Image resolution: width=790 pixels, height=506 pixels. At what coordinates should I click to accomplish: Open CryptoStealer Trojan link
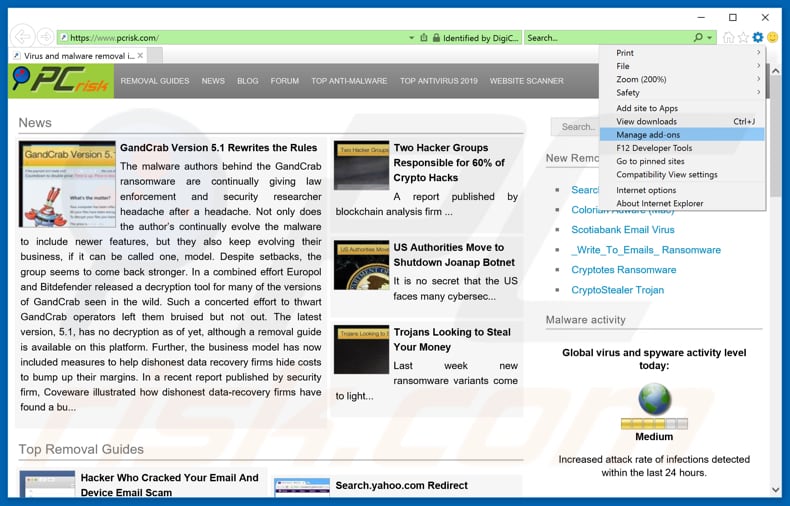(618, 290)
